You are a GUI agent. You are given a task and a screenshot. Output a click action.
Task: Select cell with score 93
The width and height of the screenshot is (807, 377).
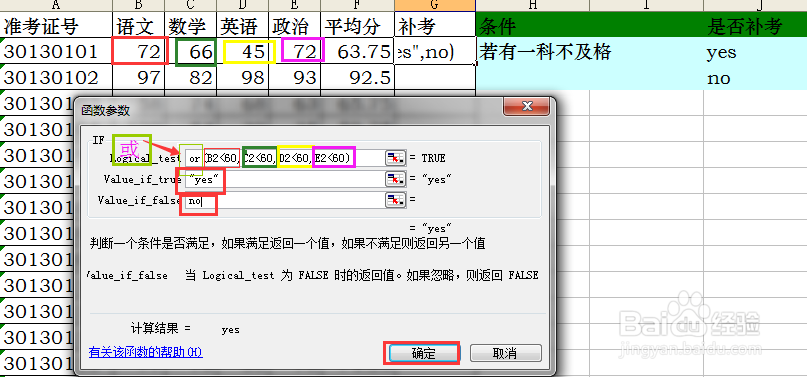[295, 77]
